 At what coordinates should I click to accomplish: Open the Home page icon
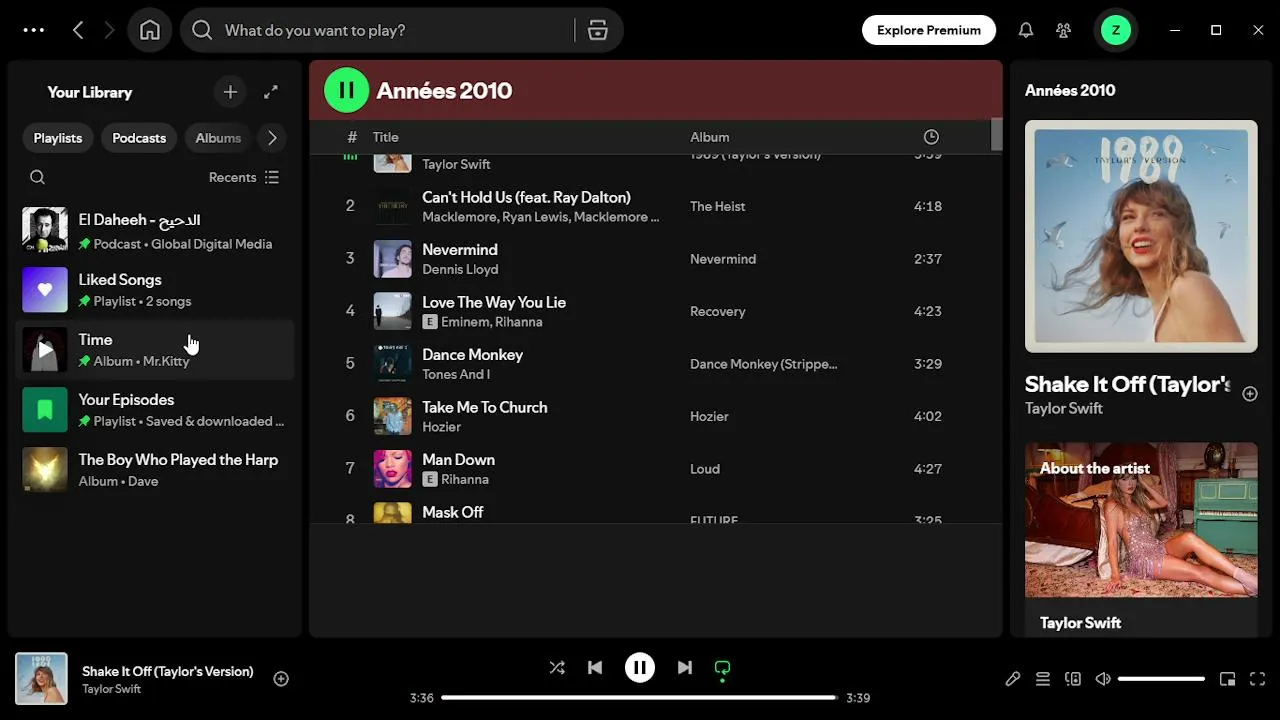150,30
